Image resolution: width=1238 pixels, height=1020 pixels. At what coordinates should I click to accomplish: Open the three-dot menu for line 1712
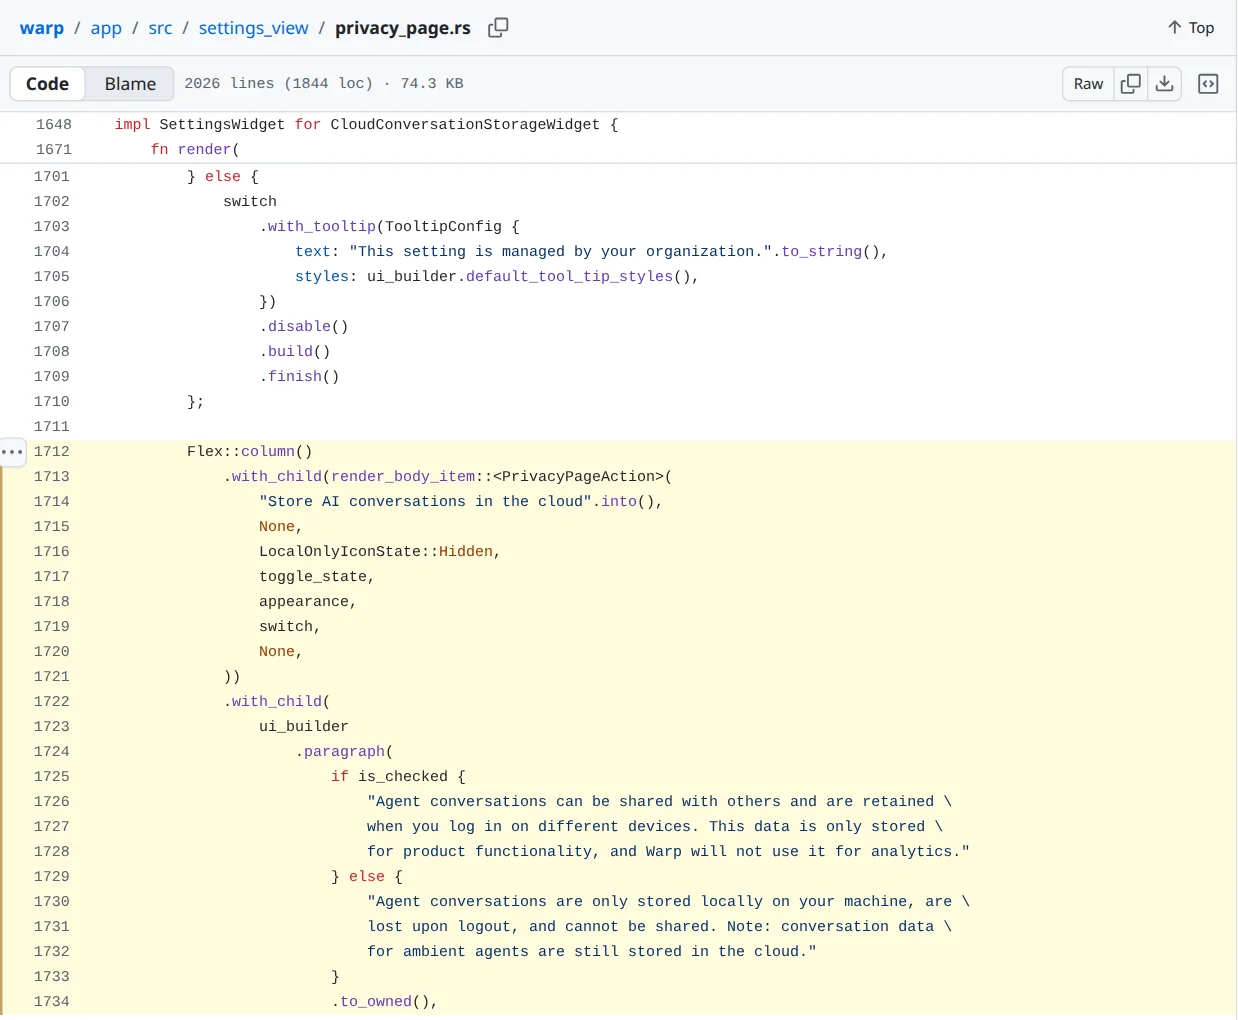point(12,452)
